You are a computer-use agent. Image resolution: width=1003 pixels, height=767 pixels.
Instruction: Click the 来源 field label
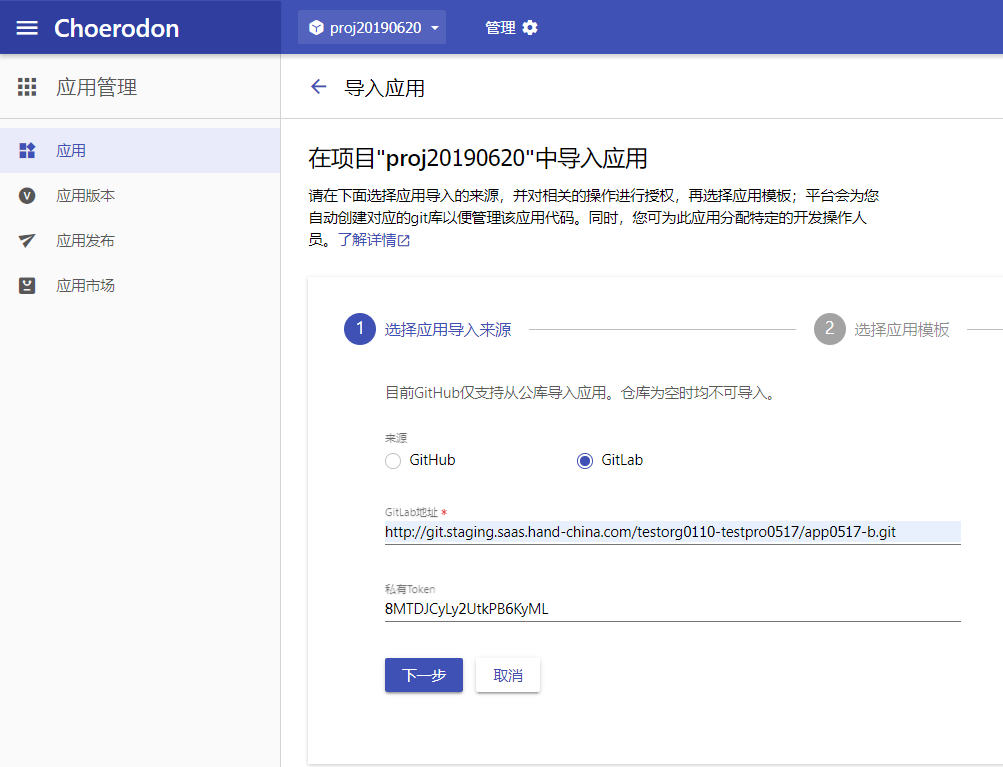[396, 438]
